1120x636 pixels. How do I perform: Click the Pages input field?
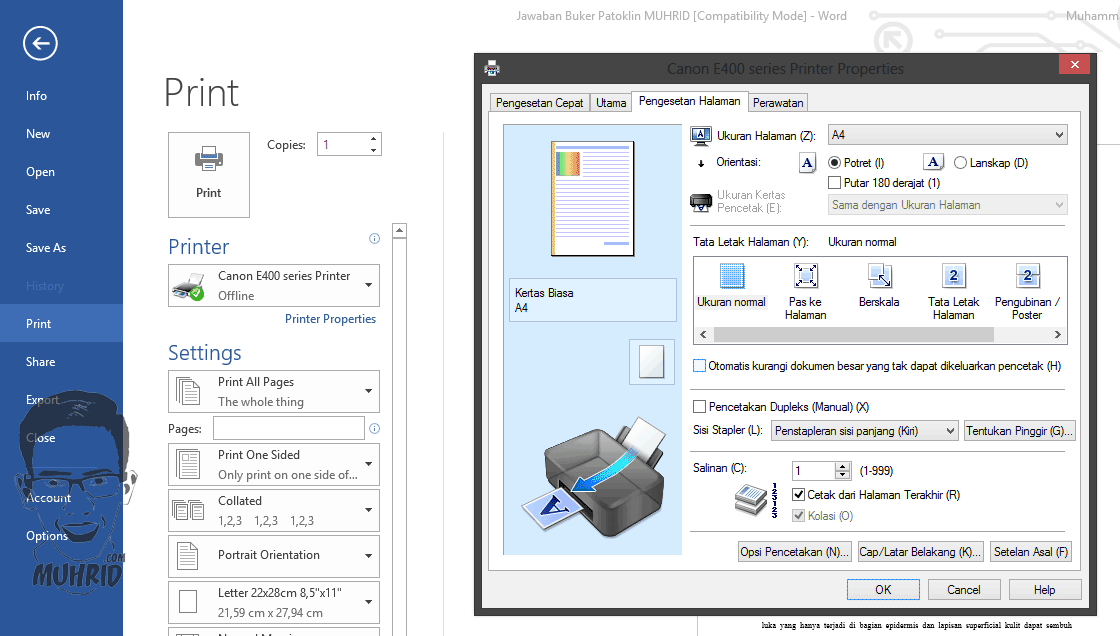(289, 429)
